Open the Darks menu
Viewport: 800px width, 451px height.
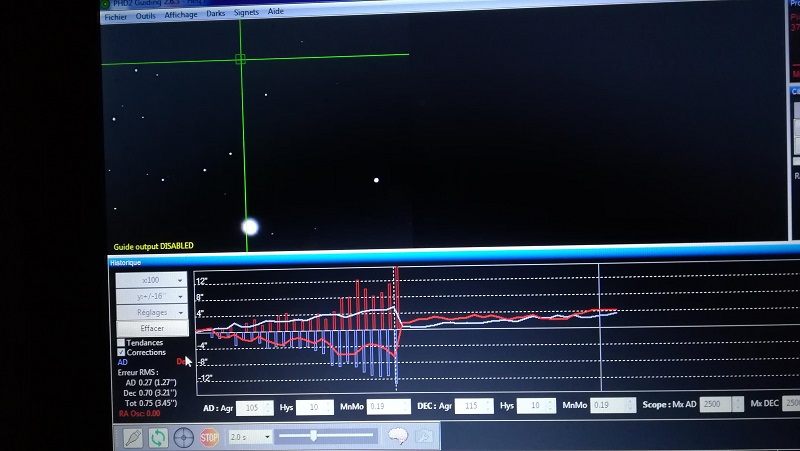coord(215,13)
